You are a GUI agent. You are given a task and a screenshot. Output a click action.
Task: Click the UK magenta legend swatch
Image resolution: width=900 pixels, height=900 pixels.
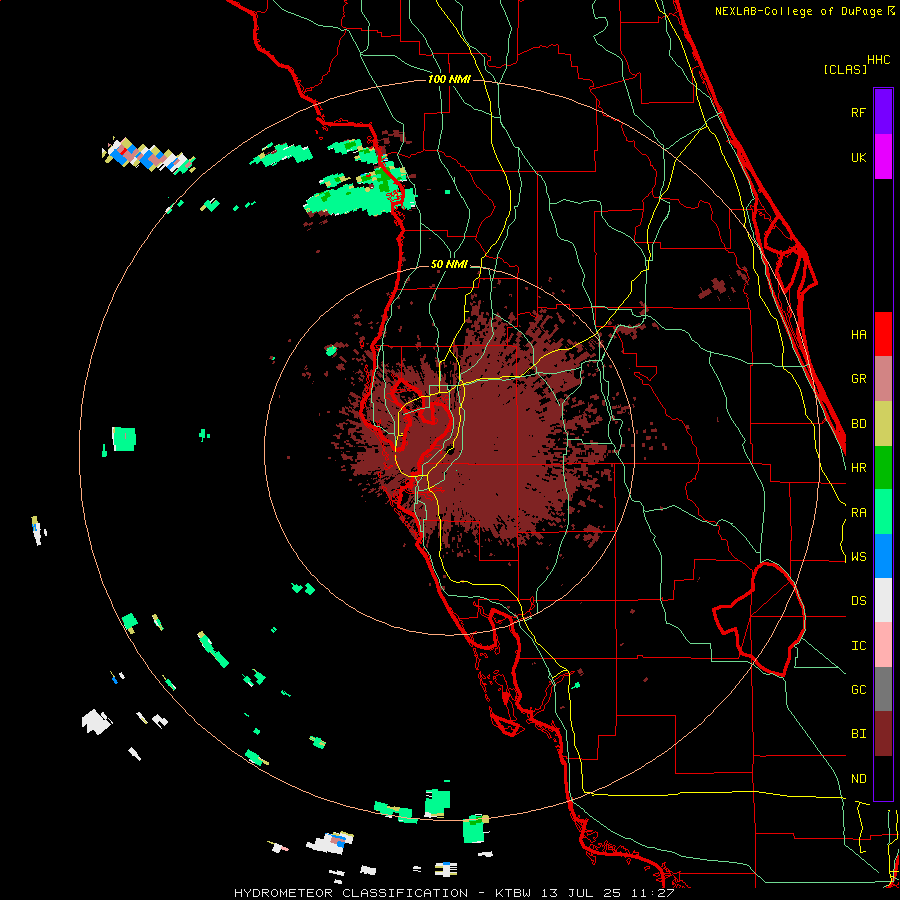[883, 157]
